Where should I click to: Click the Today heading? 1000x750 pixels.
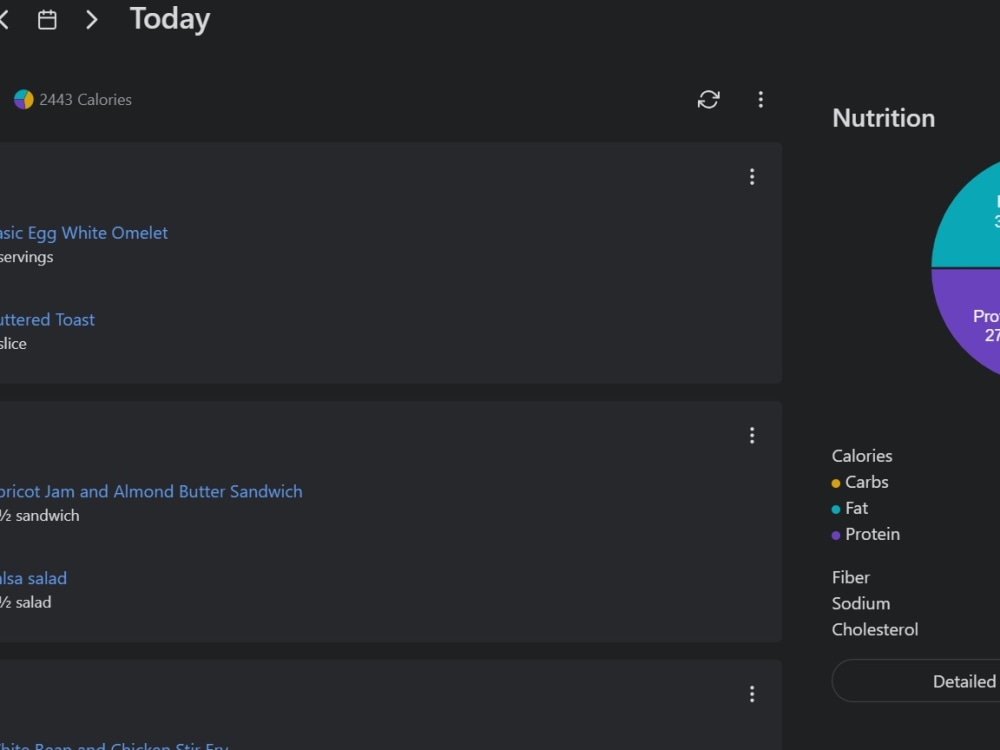[170, 19]
